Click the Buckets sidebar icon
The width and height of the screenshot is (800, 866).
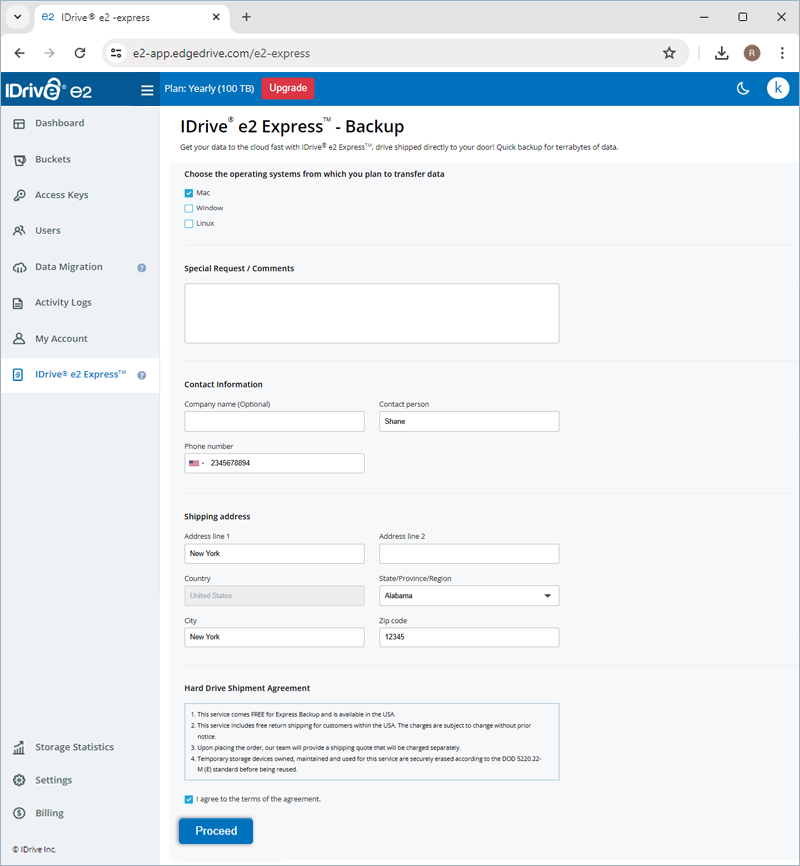19,160
